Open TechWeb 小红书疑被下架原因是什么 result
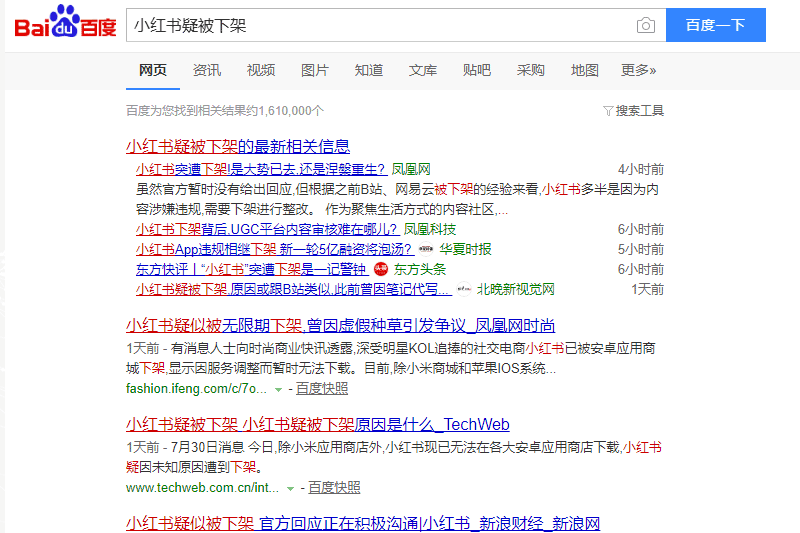 pos(317,424)
